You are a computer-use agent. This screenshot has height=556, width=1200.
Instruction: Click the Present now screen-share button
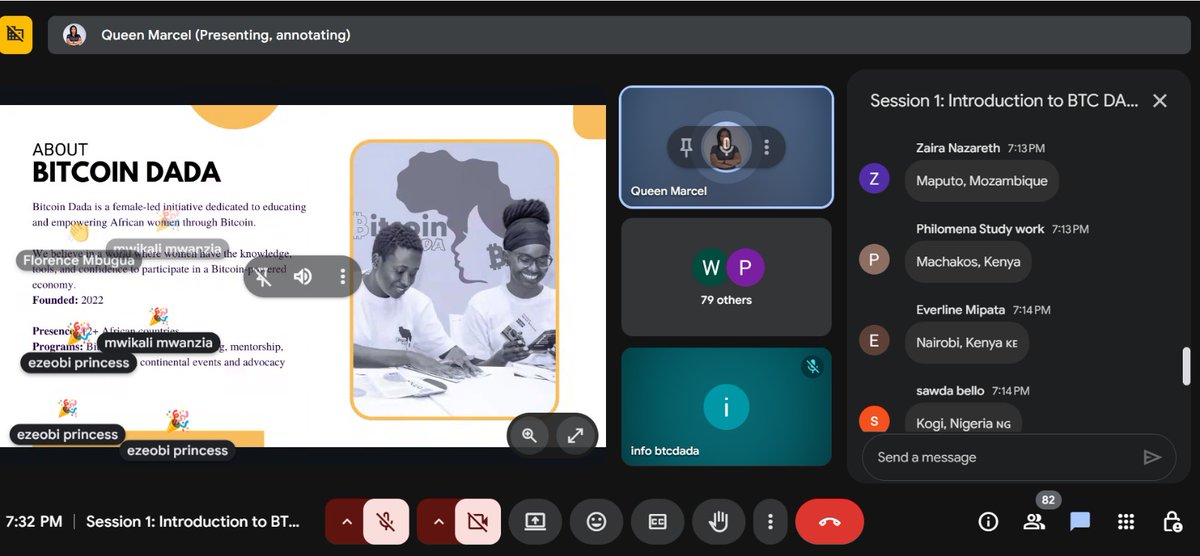pos(535,521)
